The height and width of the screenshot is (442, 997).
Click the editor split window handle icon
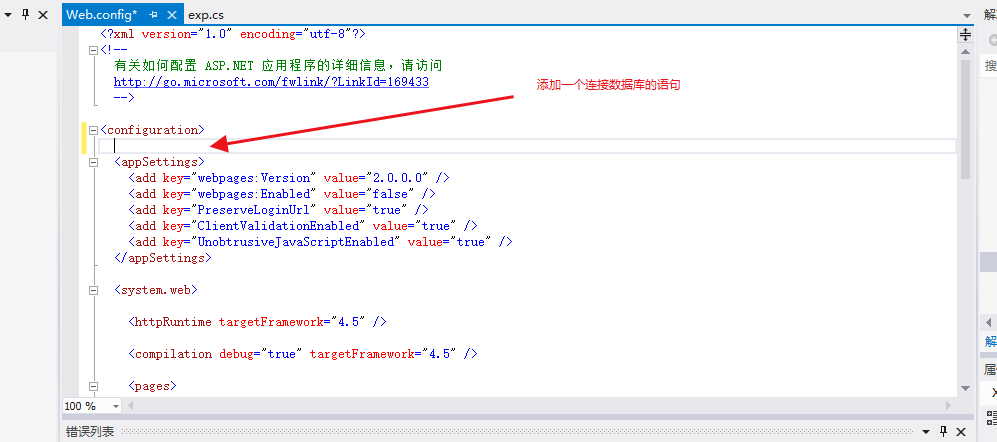point(966,34)
